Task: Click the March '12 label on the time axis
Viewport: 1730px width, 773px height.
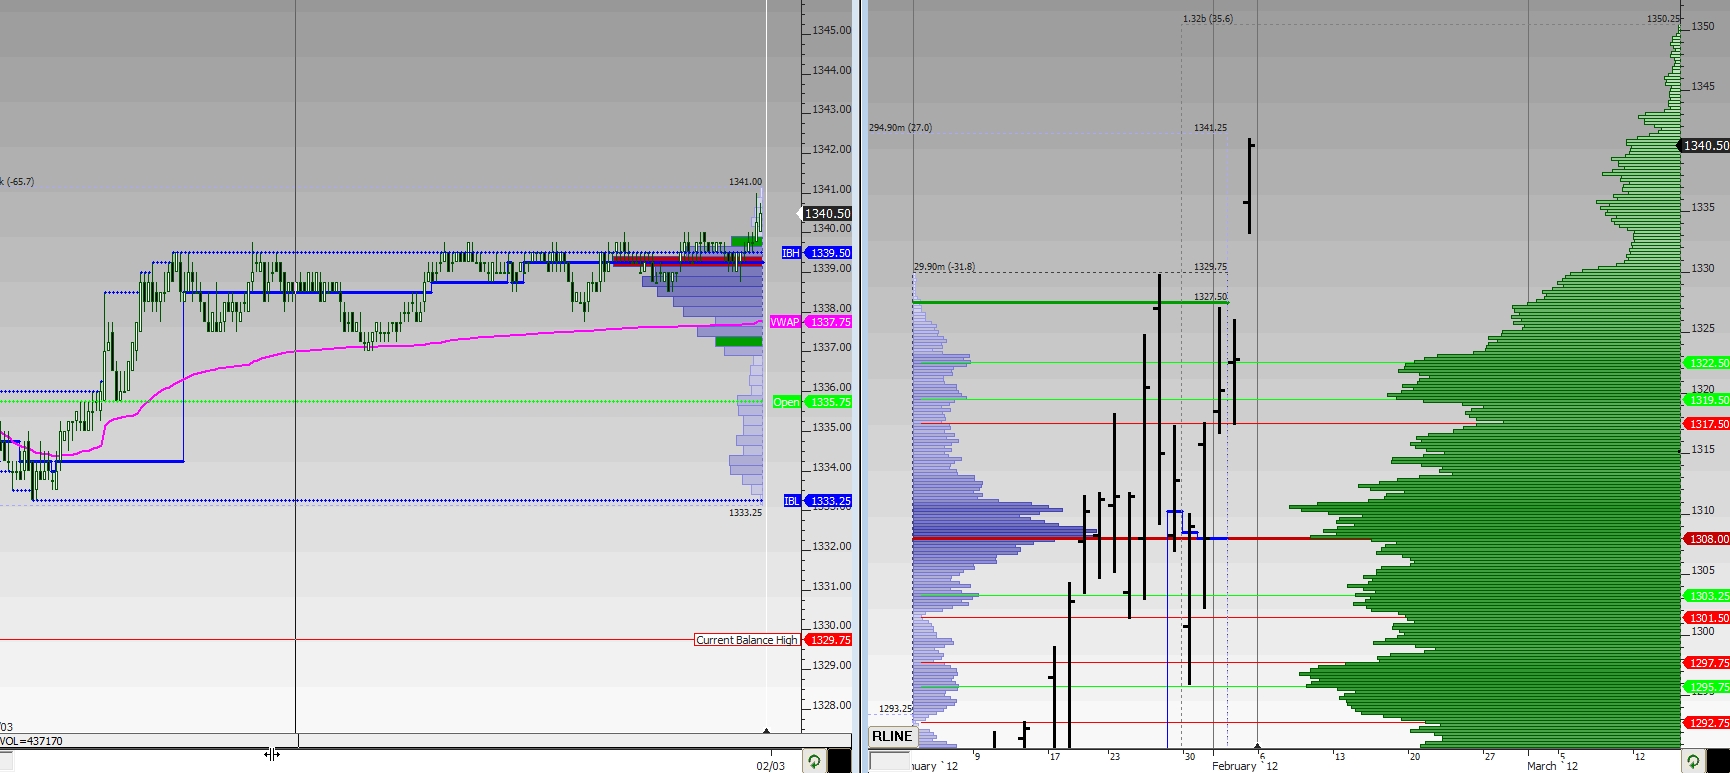Action: coord(1552,766)
